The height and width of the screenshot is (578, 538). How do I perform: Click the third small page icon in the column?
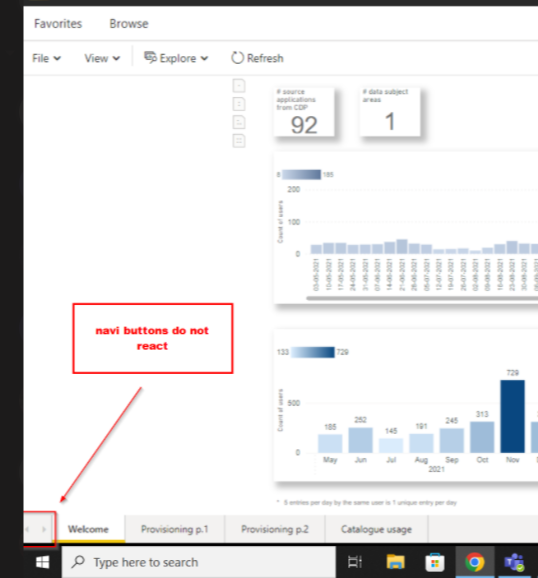pyautogui.click(x=239, y=122)
